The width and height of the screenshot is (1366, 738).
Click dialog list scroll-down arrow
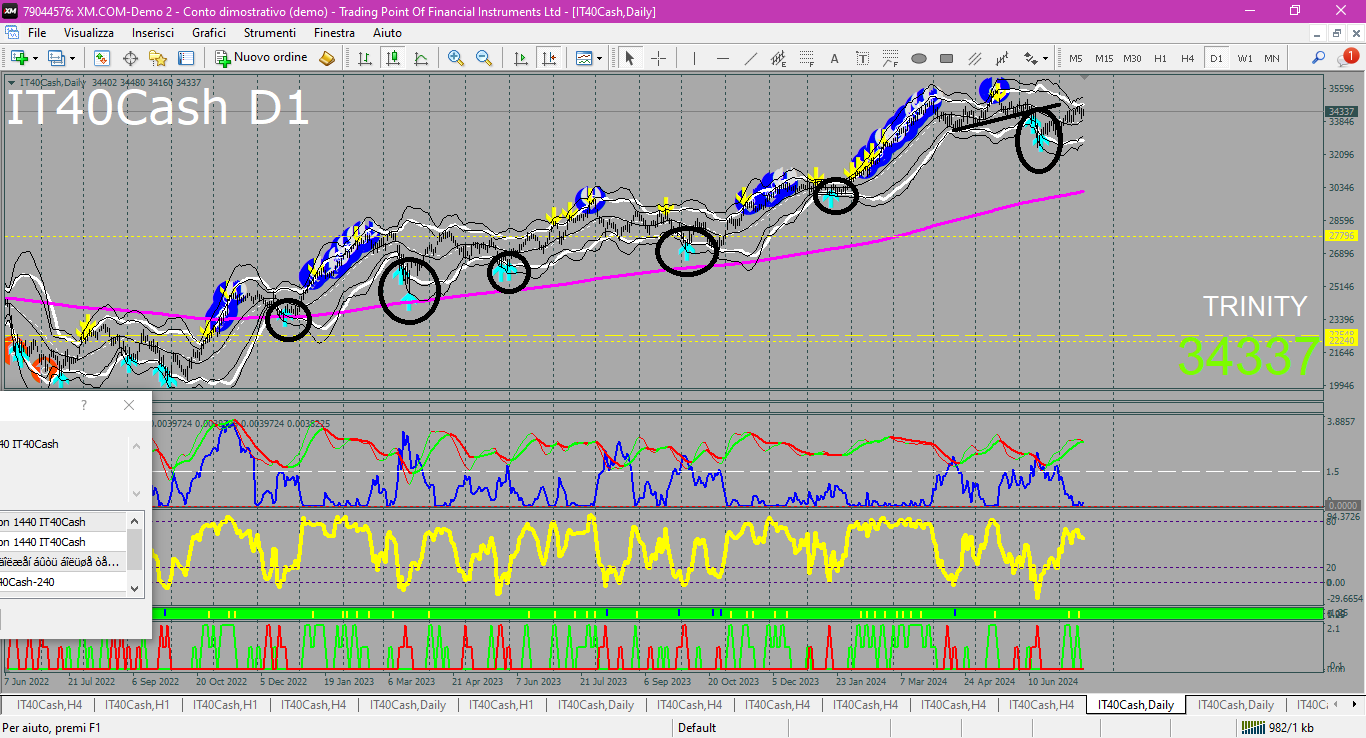tap(135, 588)
